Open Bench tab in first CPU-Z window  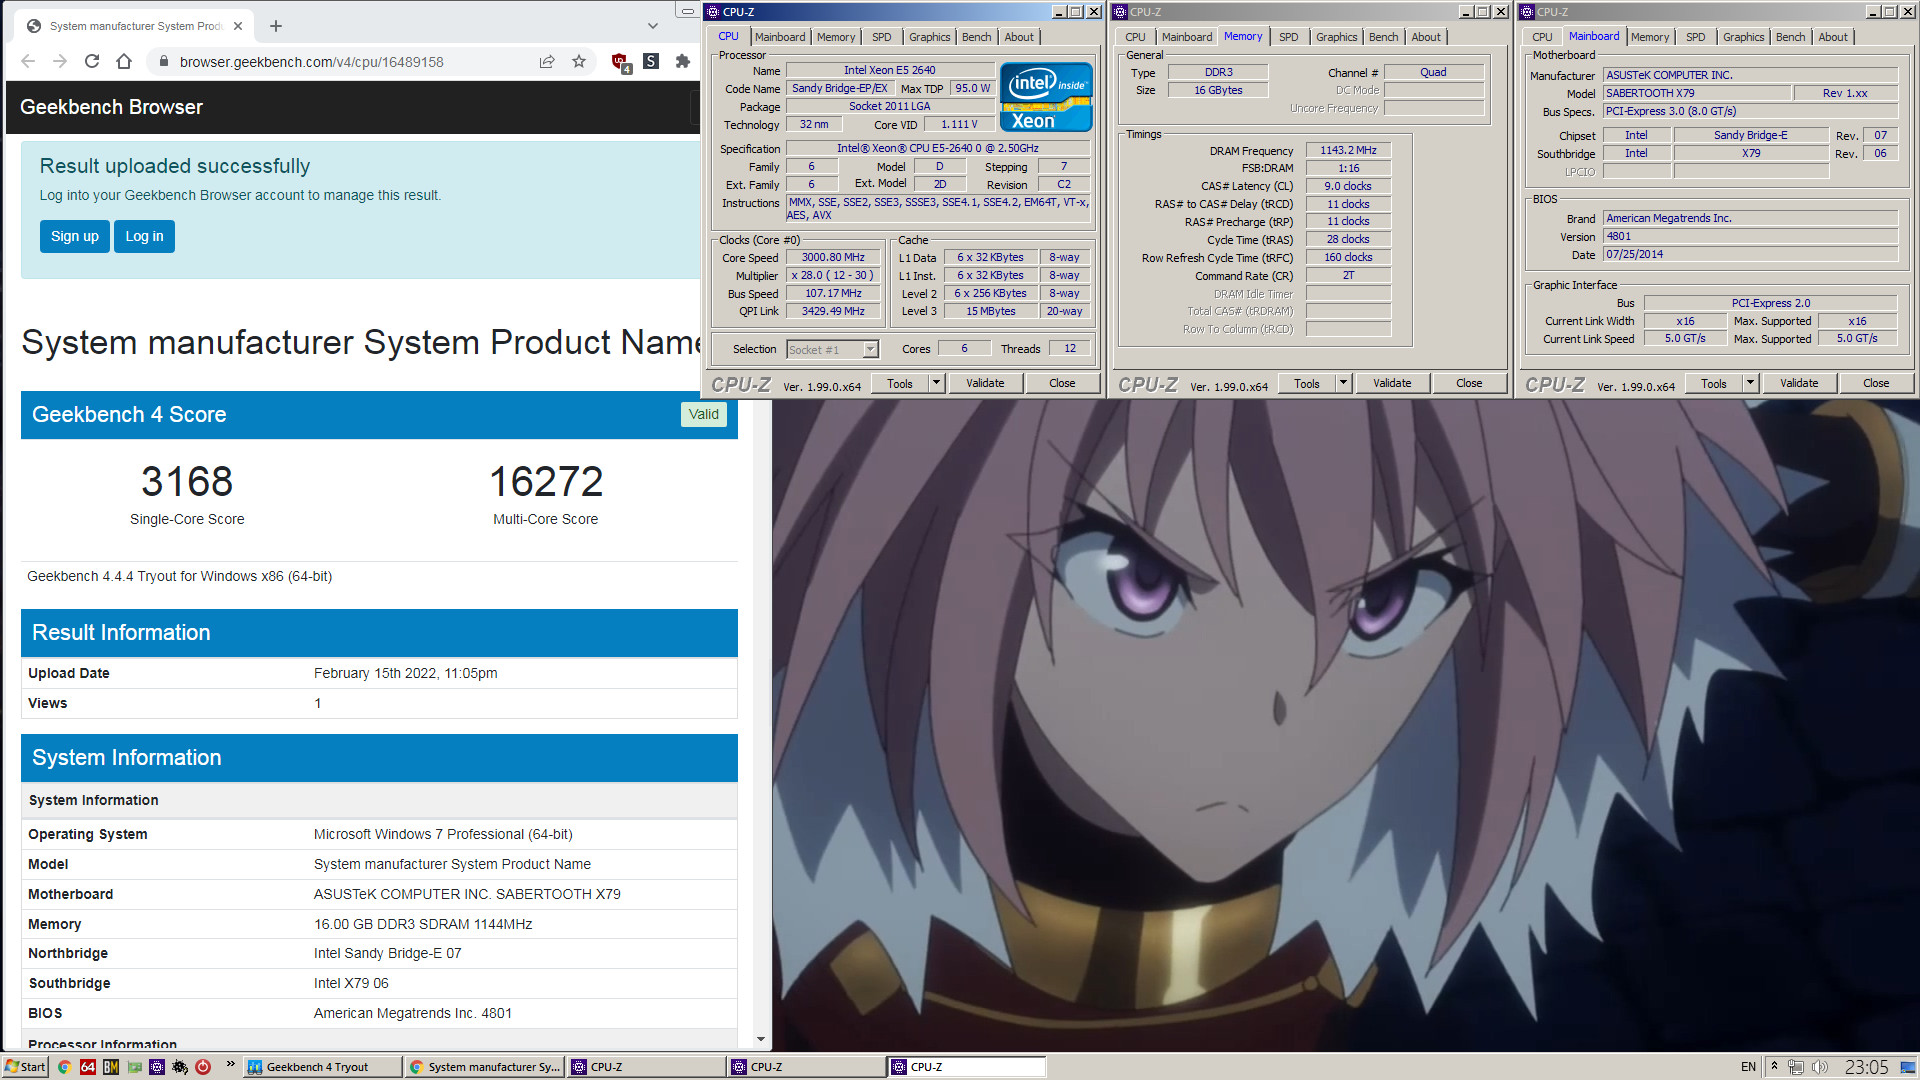coord(976,37)
